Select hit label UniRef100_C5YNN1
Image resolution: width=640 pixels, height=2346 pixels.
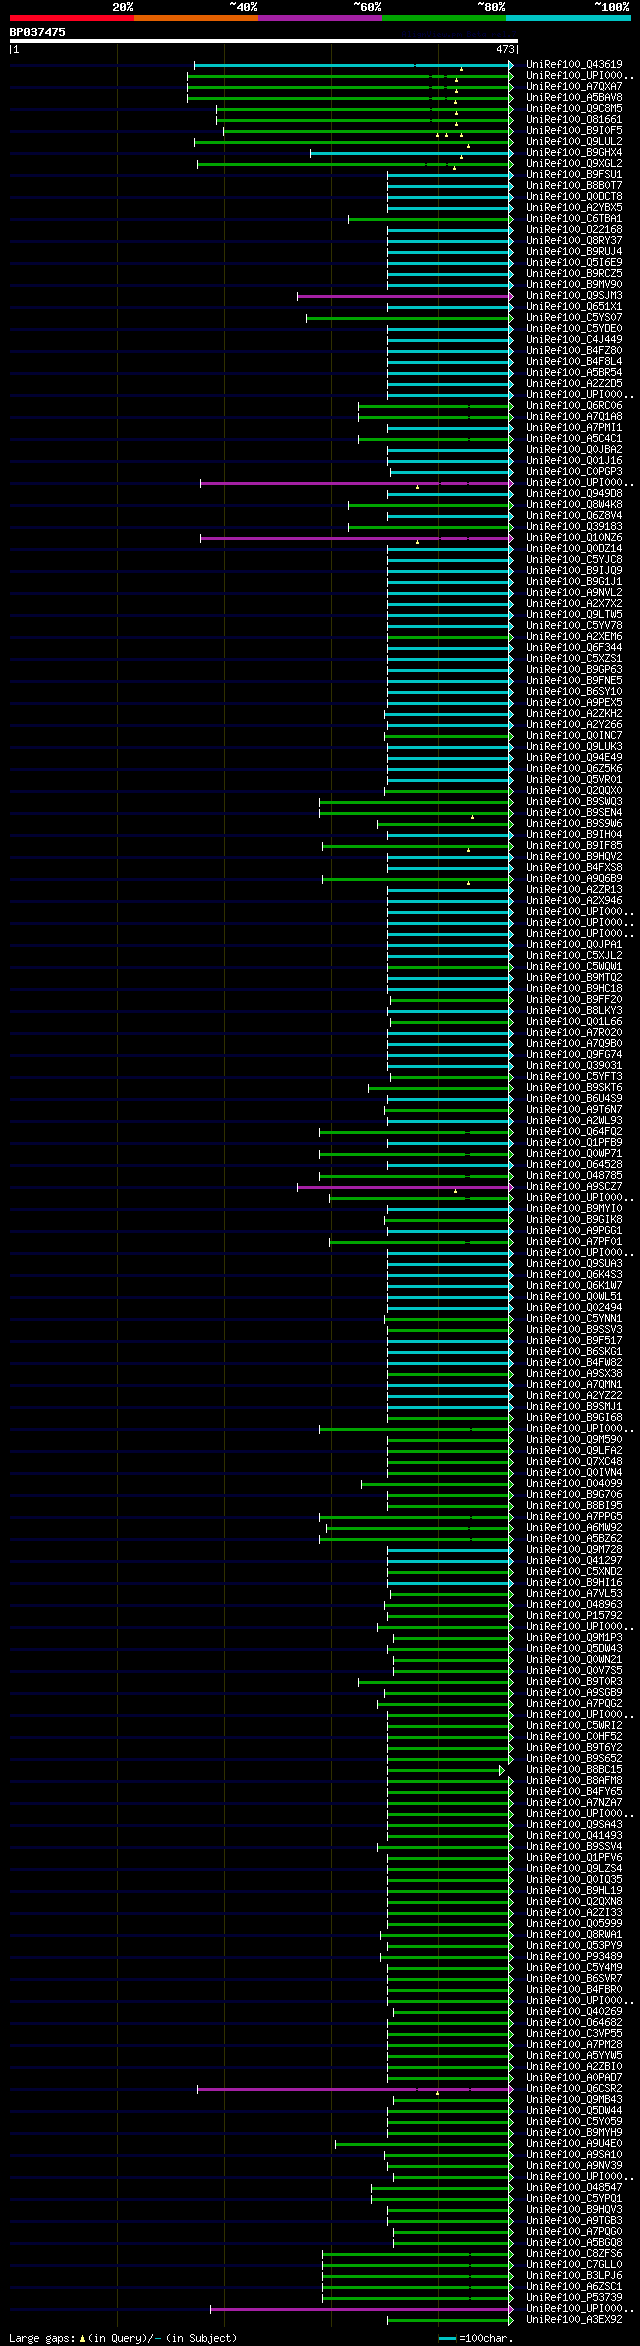point(574,1318)
